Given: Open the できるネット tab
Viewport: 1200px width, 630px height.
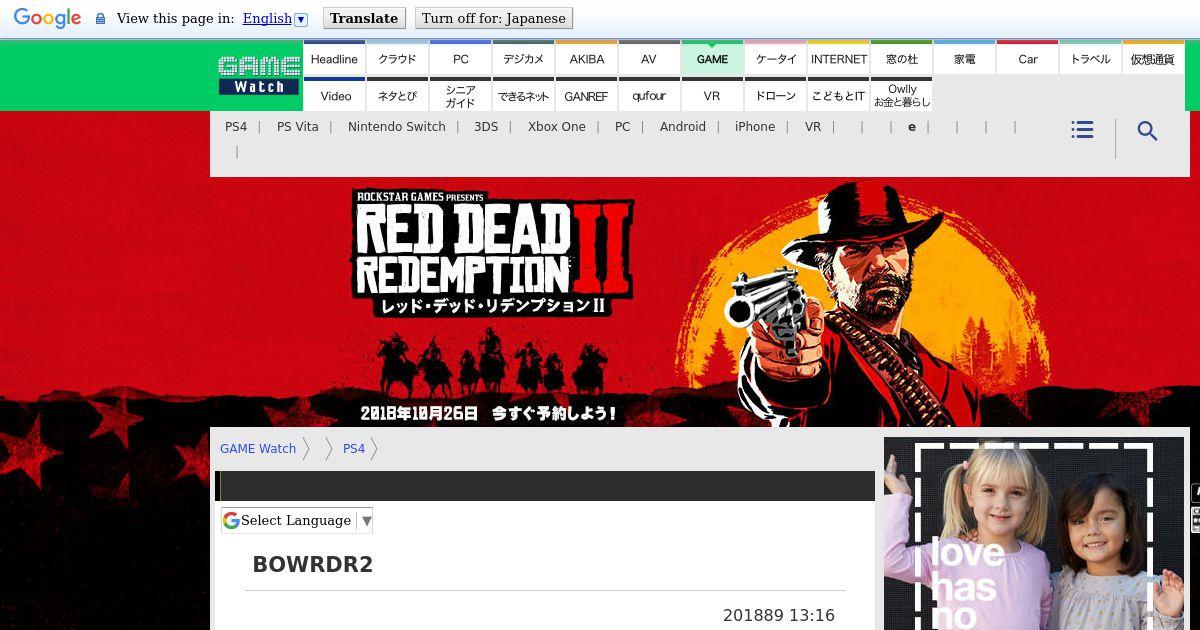Looking at the screenshot, I should pos(523,95).
